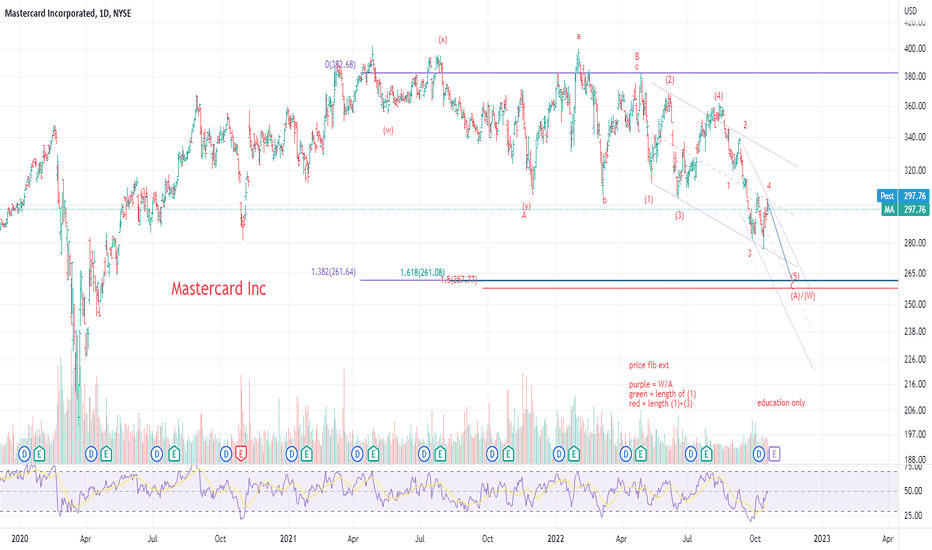Select the (x) wave label
Viewport: 932px width, 550px height.
point(443,39)
